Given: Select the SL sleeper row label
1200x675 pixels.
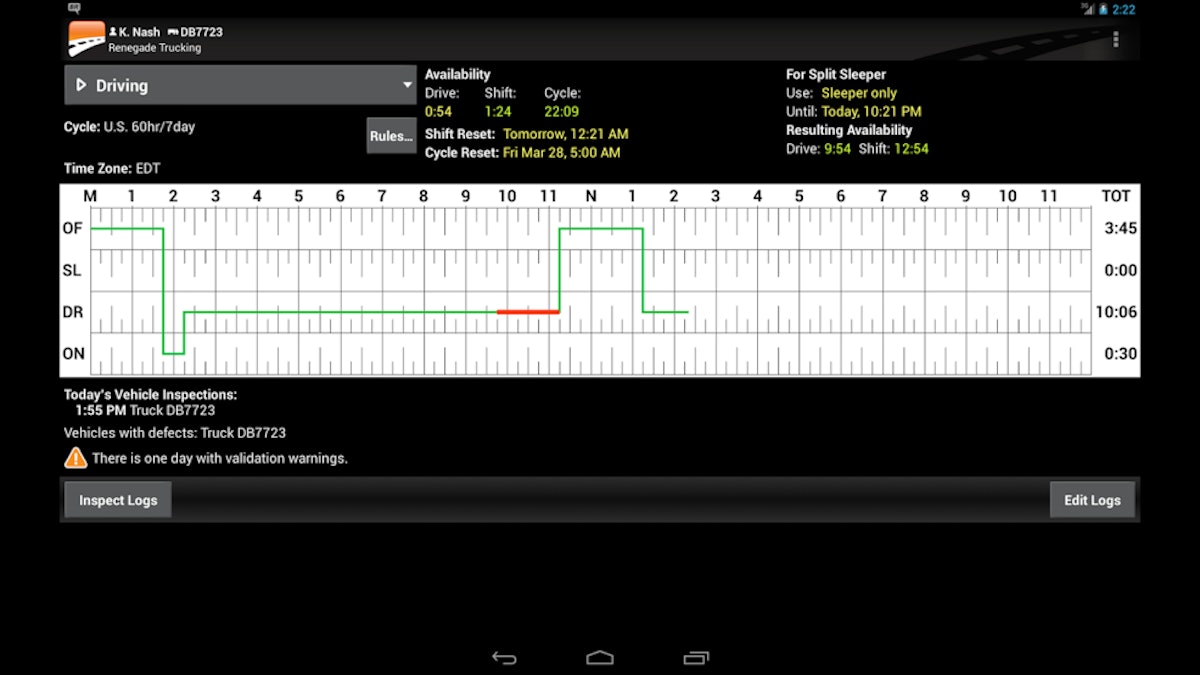Looking at the screenshot, I should (73, 270).
